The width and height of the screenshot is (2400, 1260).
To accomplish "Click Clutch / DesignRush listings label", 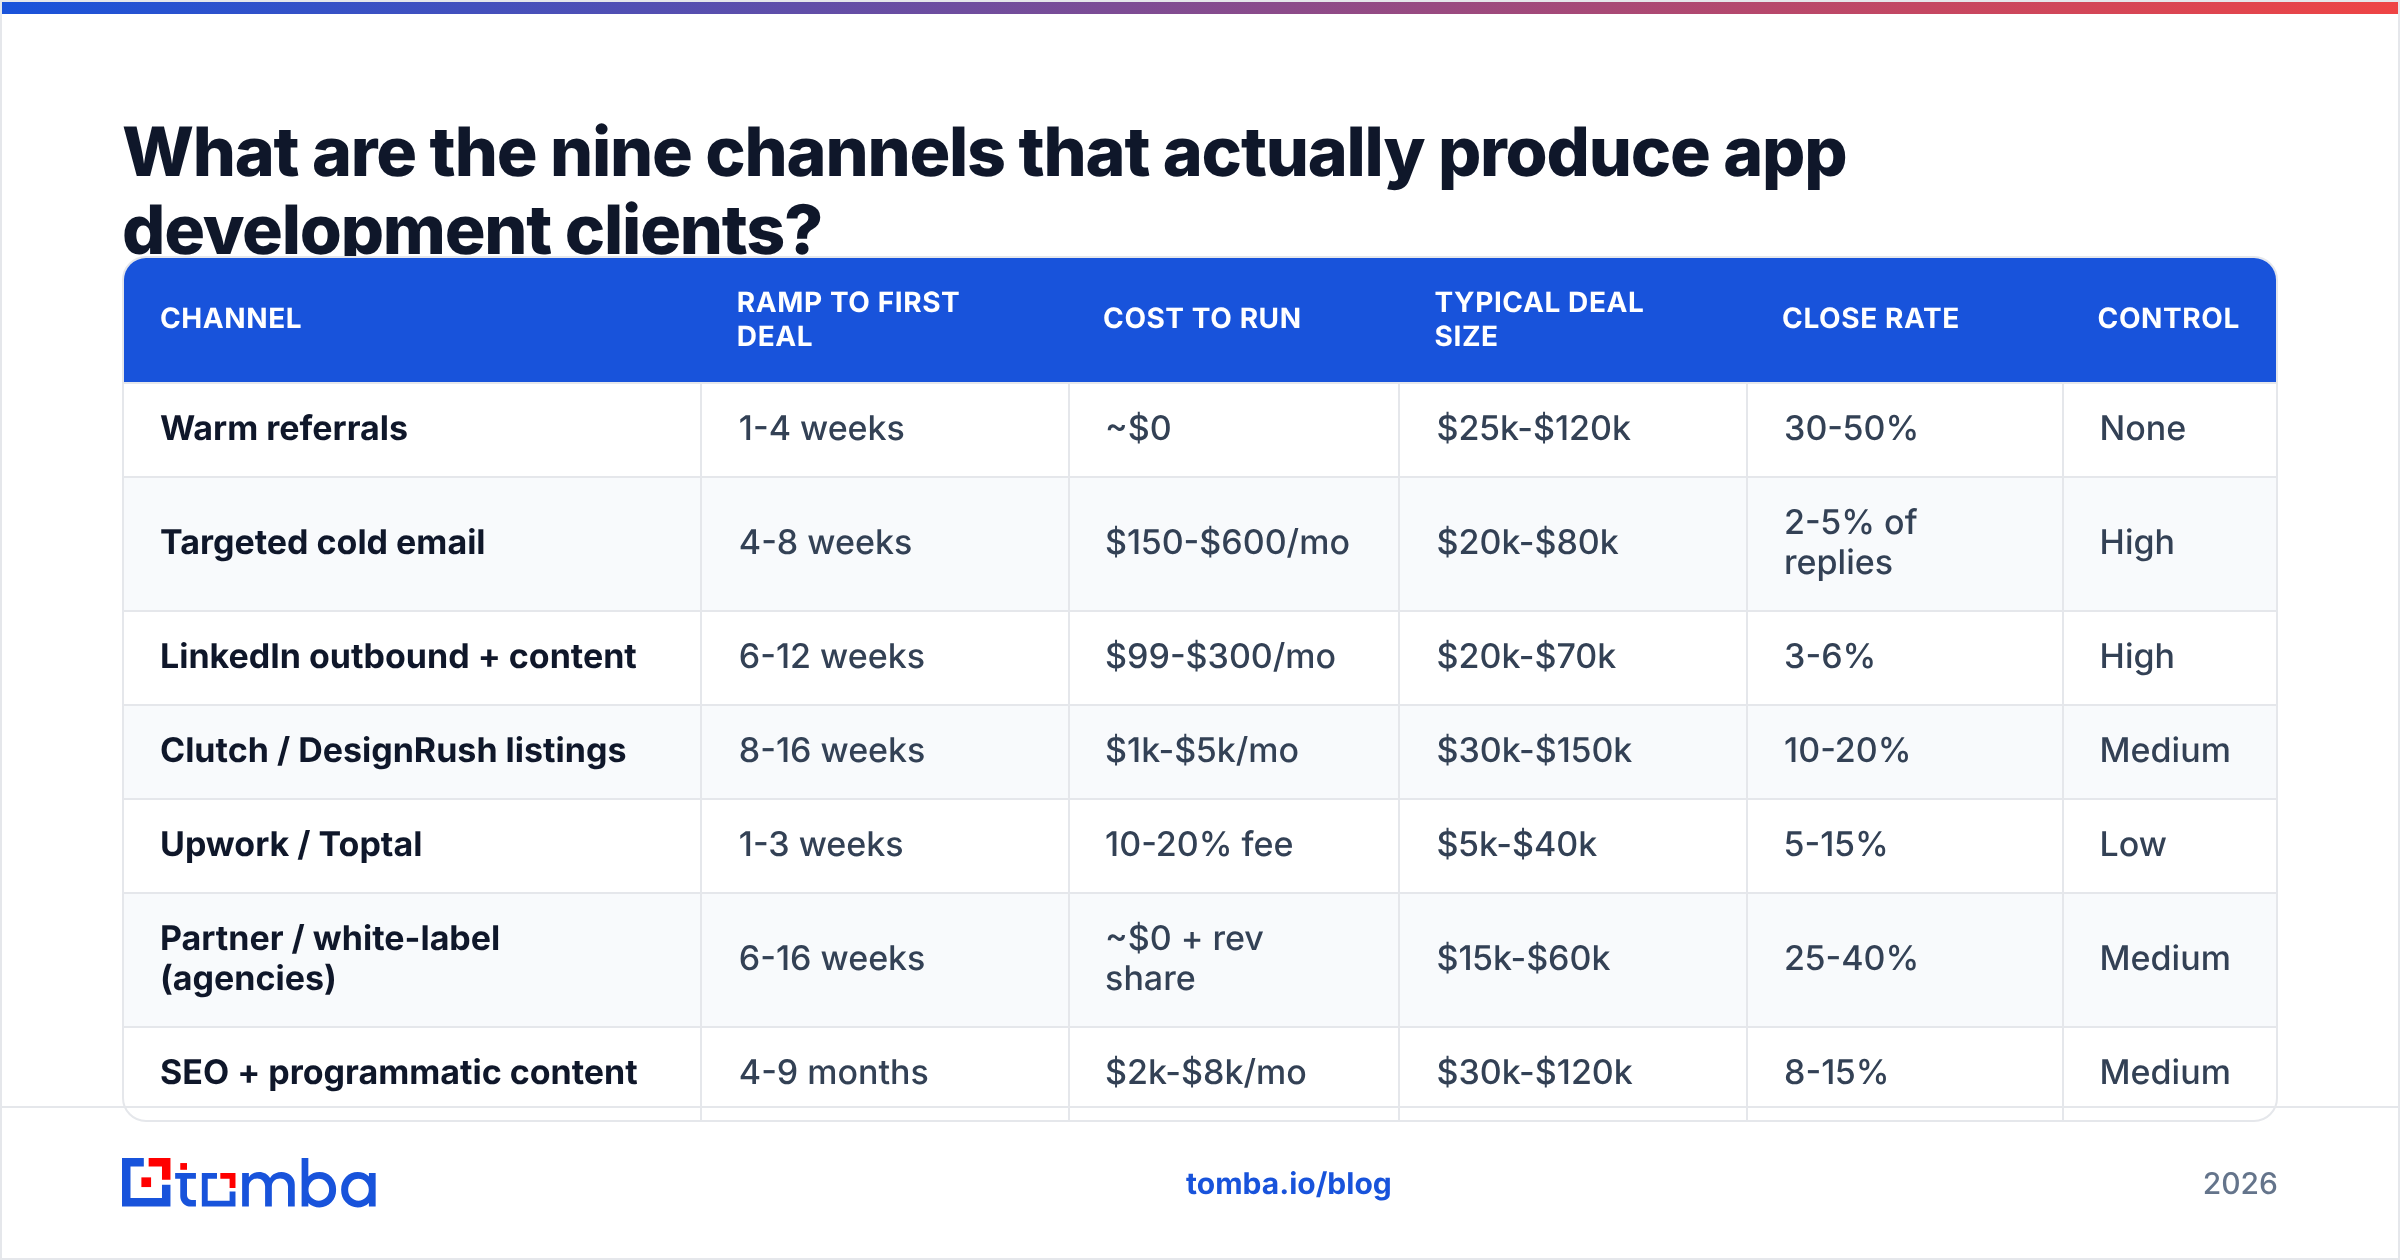I will click(393, 750).
